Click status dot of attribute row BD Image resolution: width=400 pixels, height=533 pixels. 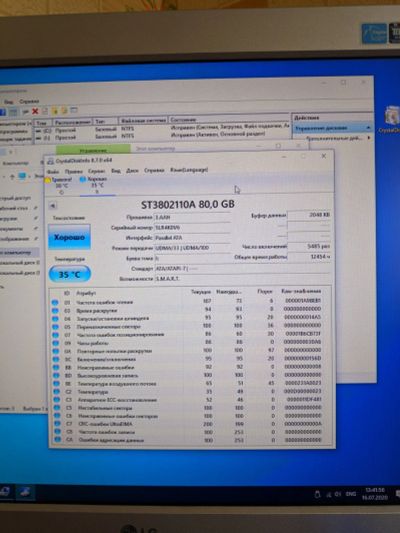click(56, 375)
